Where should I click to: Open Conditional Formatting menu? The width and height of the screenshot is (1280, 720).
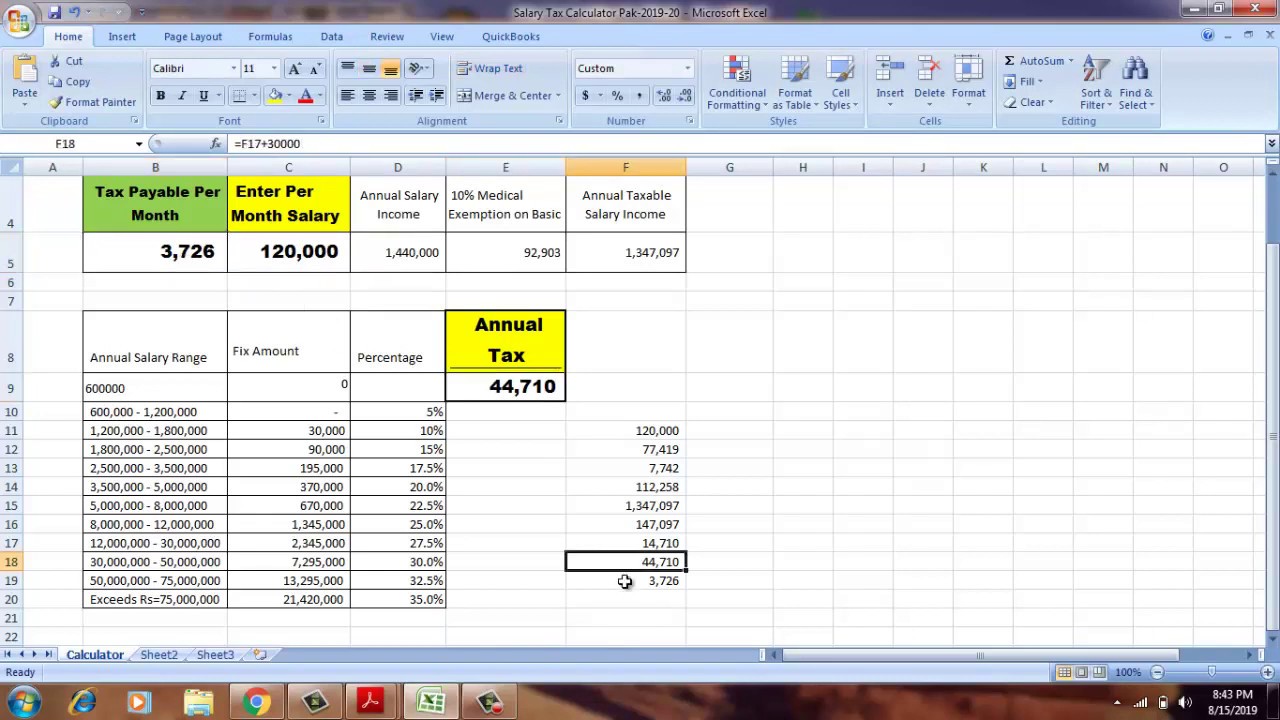pos(737,83)
